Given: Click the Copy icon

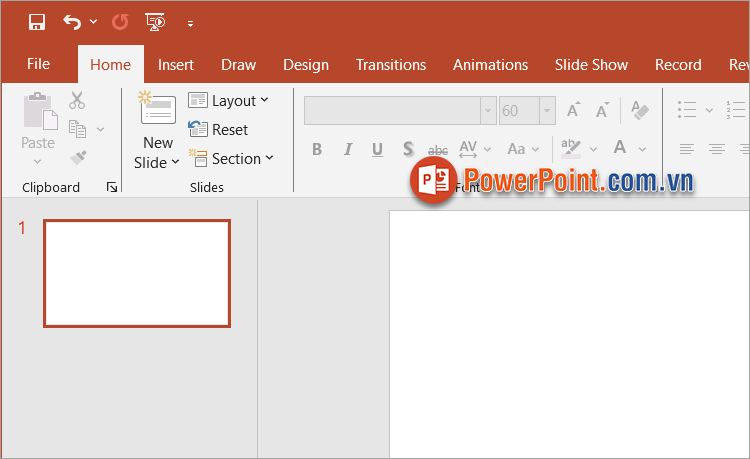Looking at the screenshot, I should pos(77,129).
